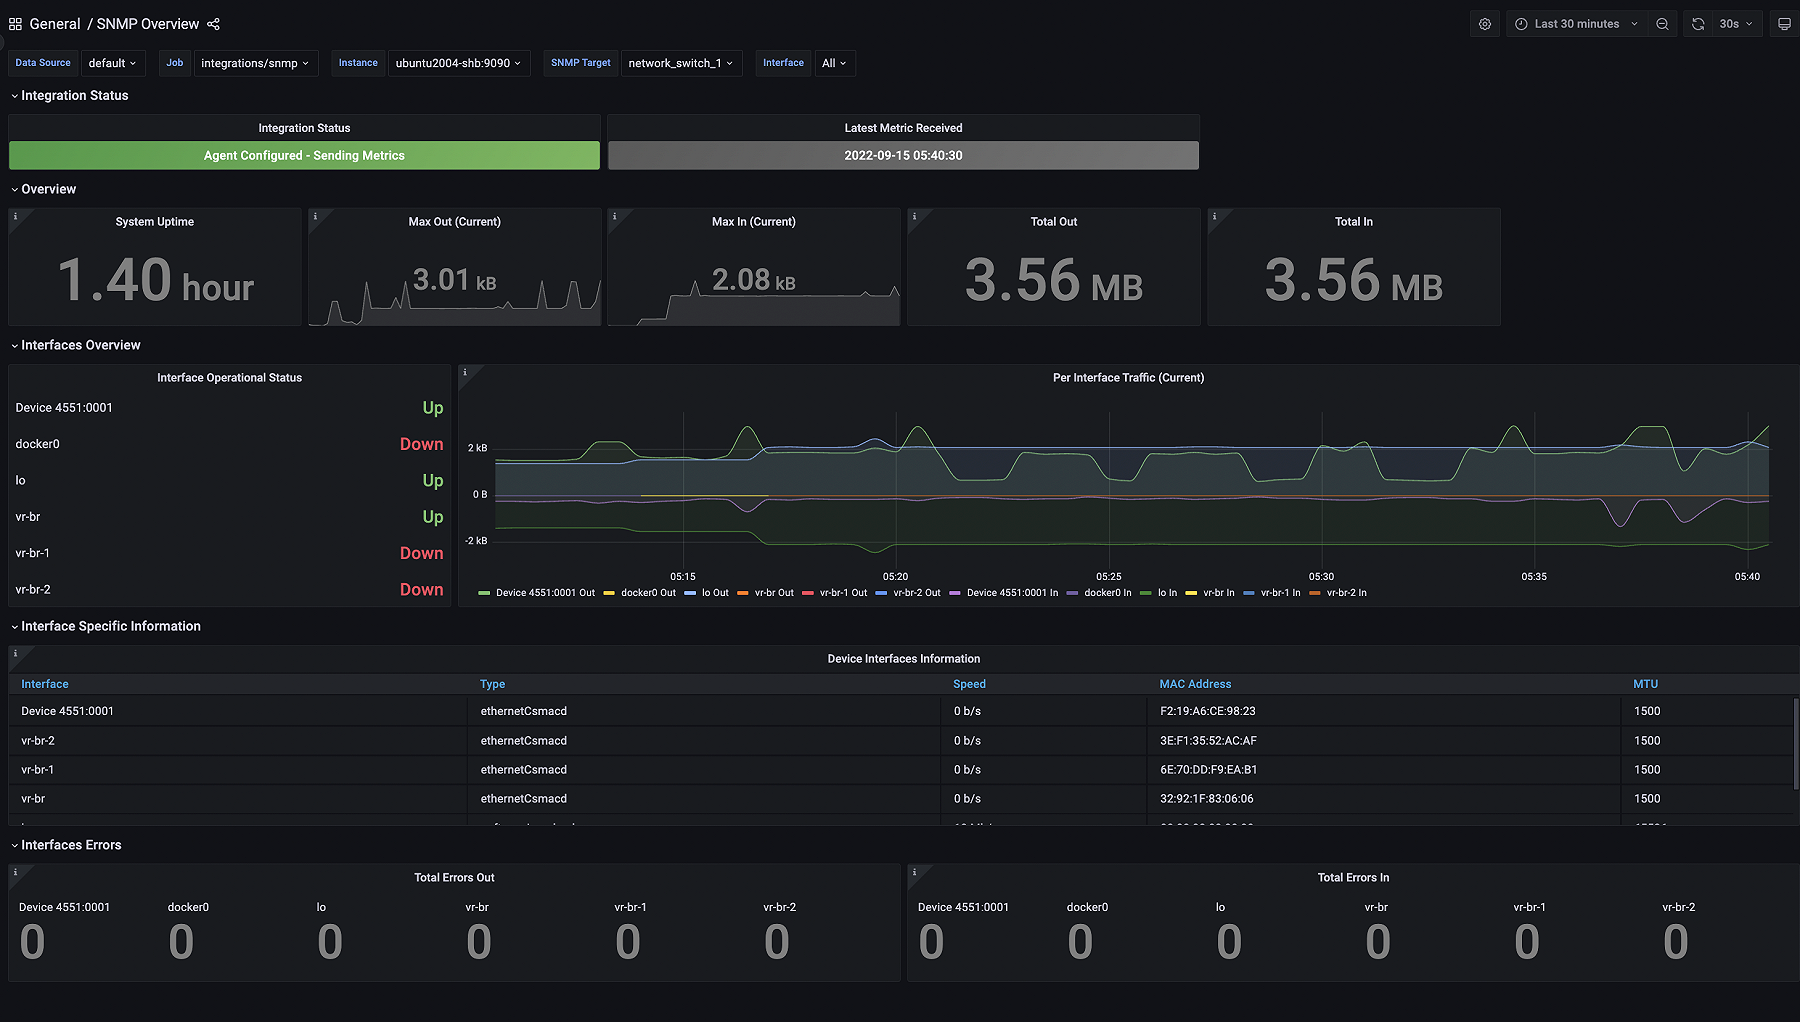This screenshot has height=1022, width=1800.
Task: Sort device interfaces by Speed column
Action: coord(969,683)
